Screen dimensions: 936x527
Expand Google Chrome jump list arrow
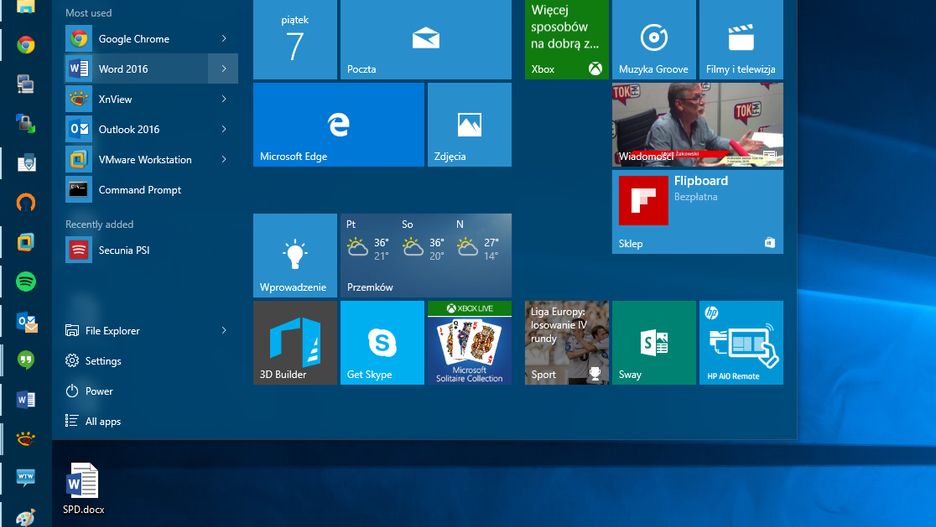(223, 39)
